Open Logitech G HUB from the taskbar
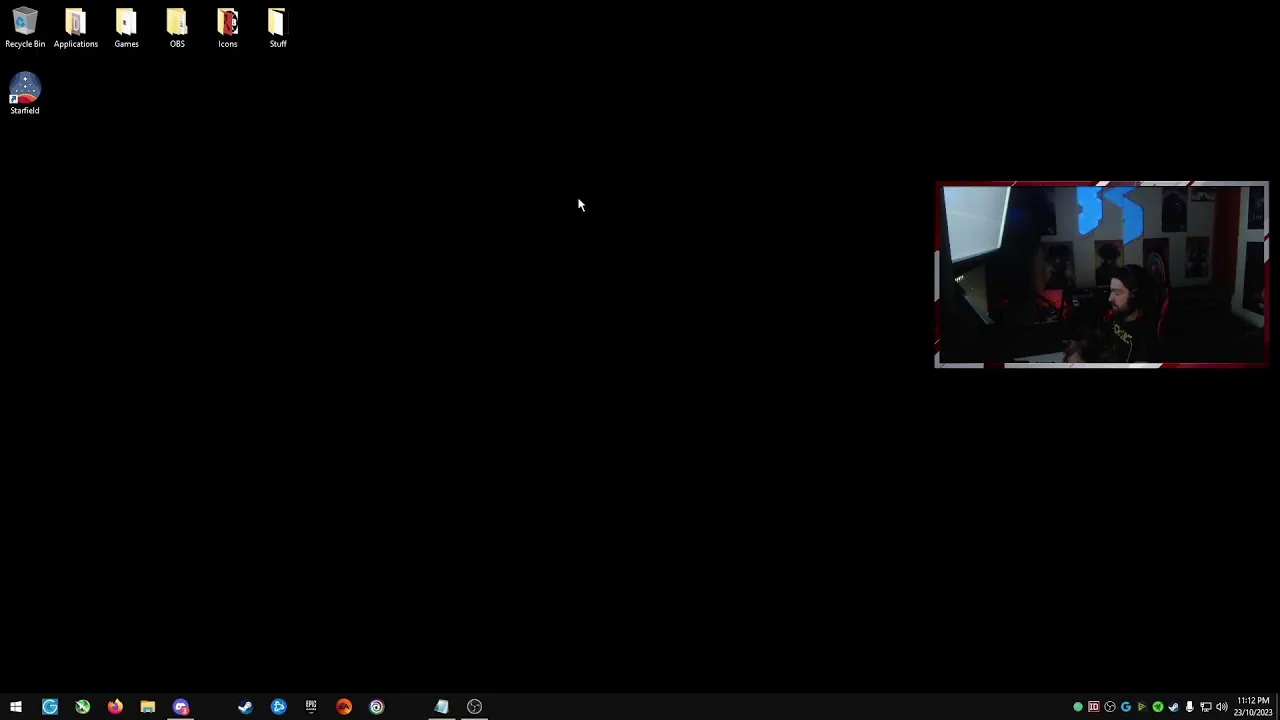 [x=50, y=707]
